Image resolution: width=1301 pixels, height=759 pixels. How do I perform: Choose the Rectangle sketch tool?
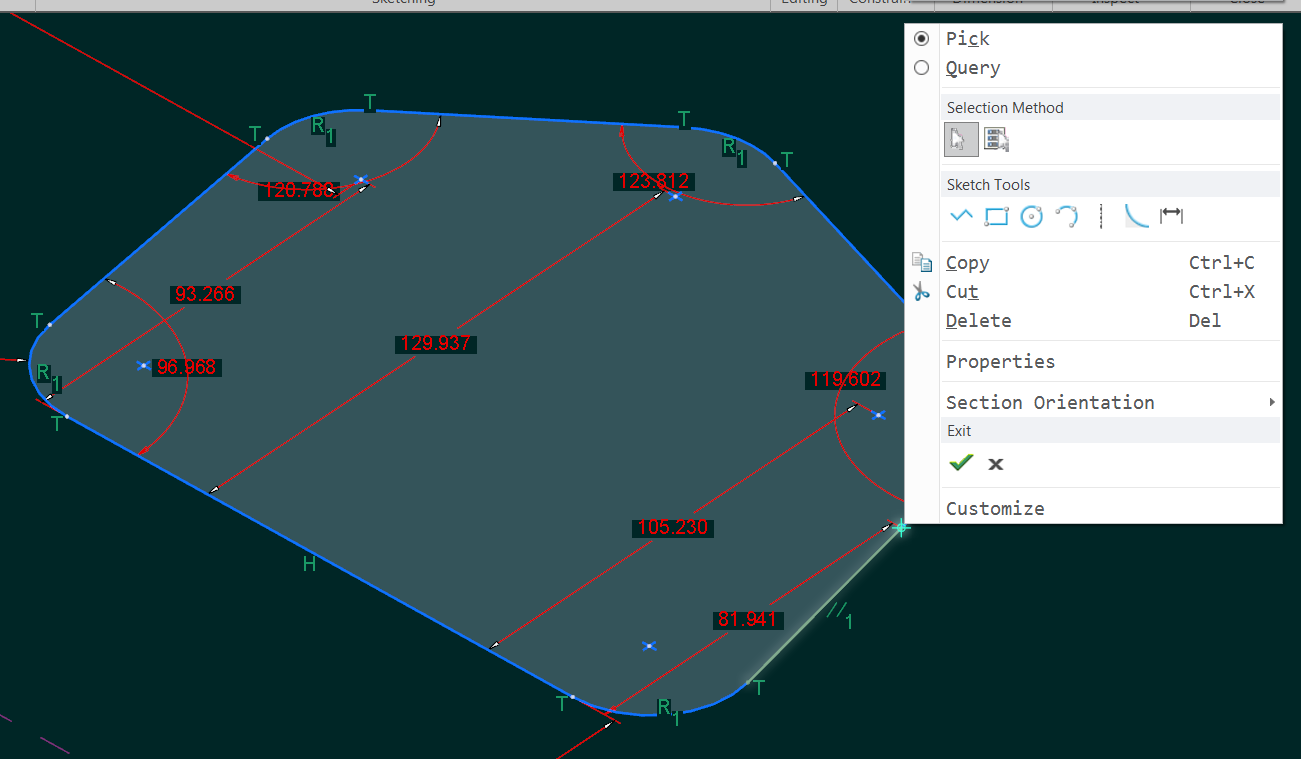pos(996,216)
